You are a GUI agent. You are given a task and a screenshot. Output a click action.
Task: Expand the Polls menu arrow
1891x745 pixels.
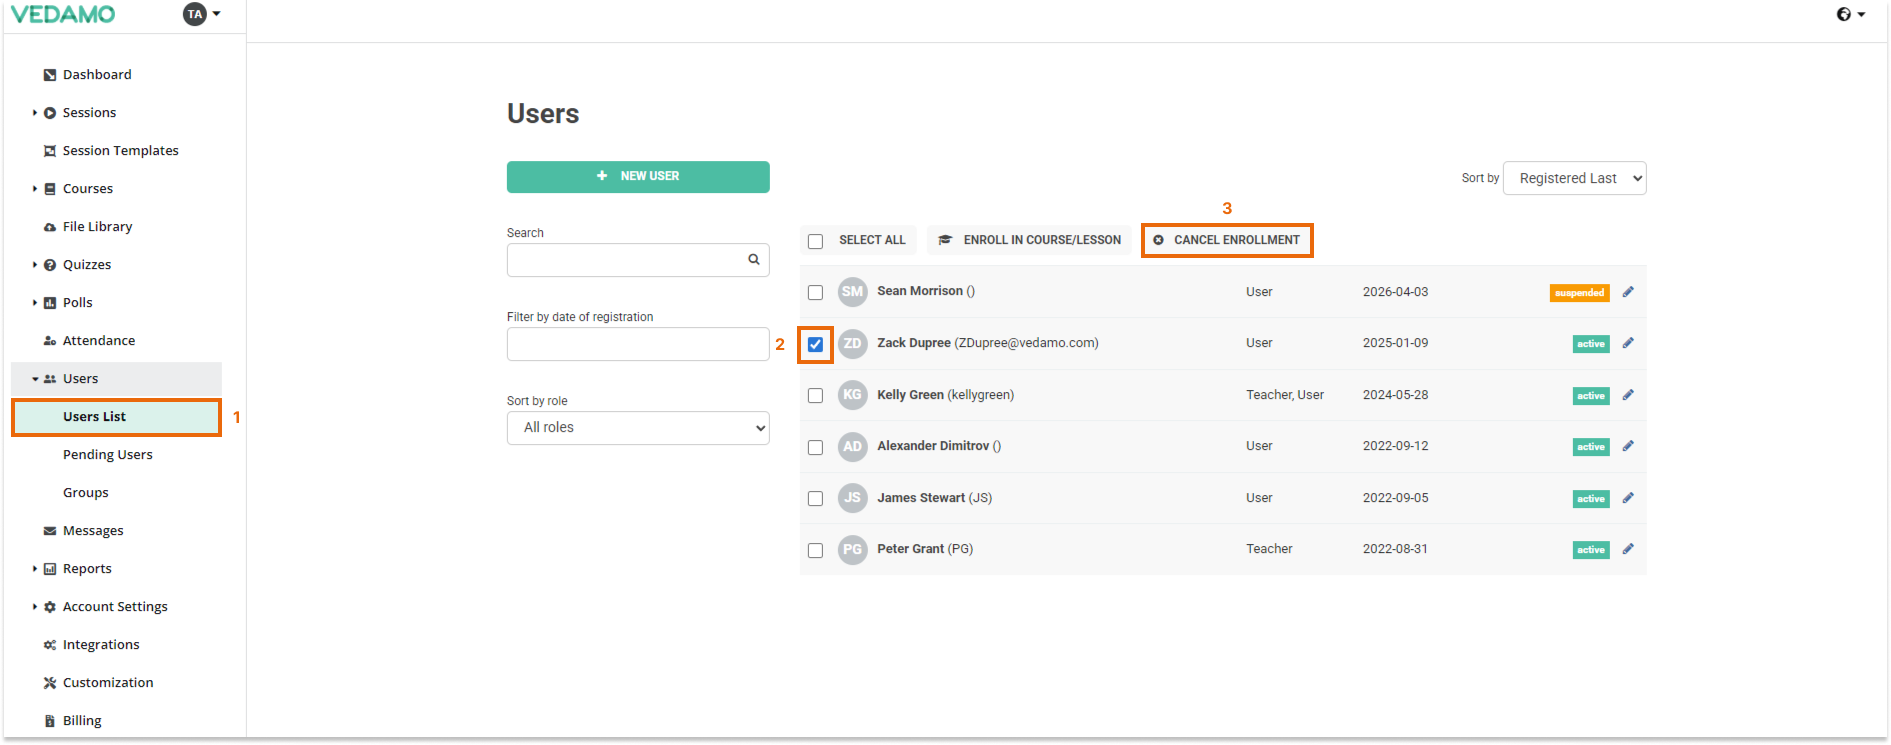tap(35, 303)
